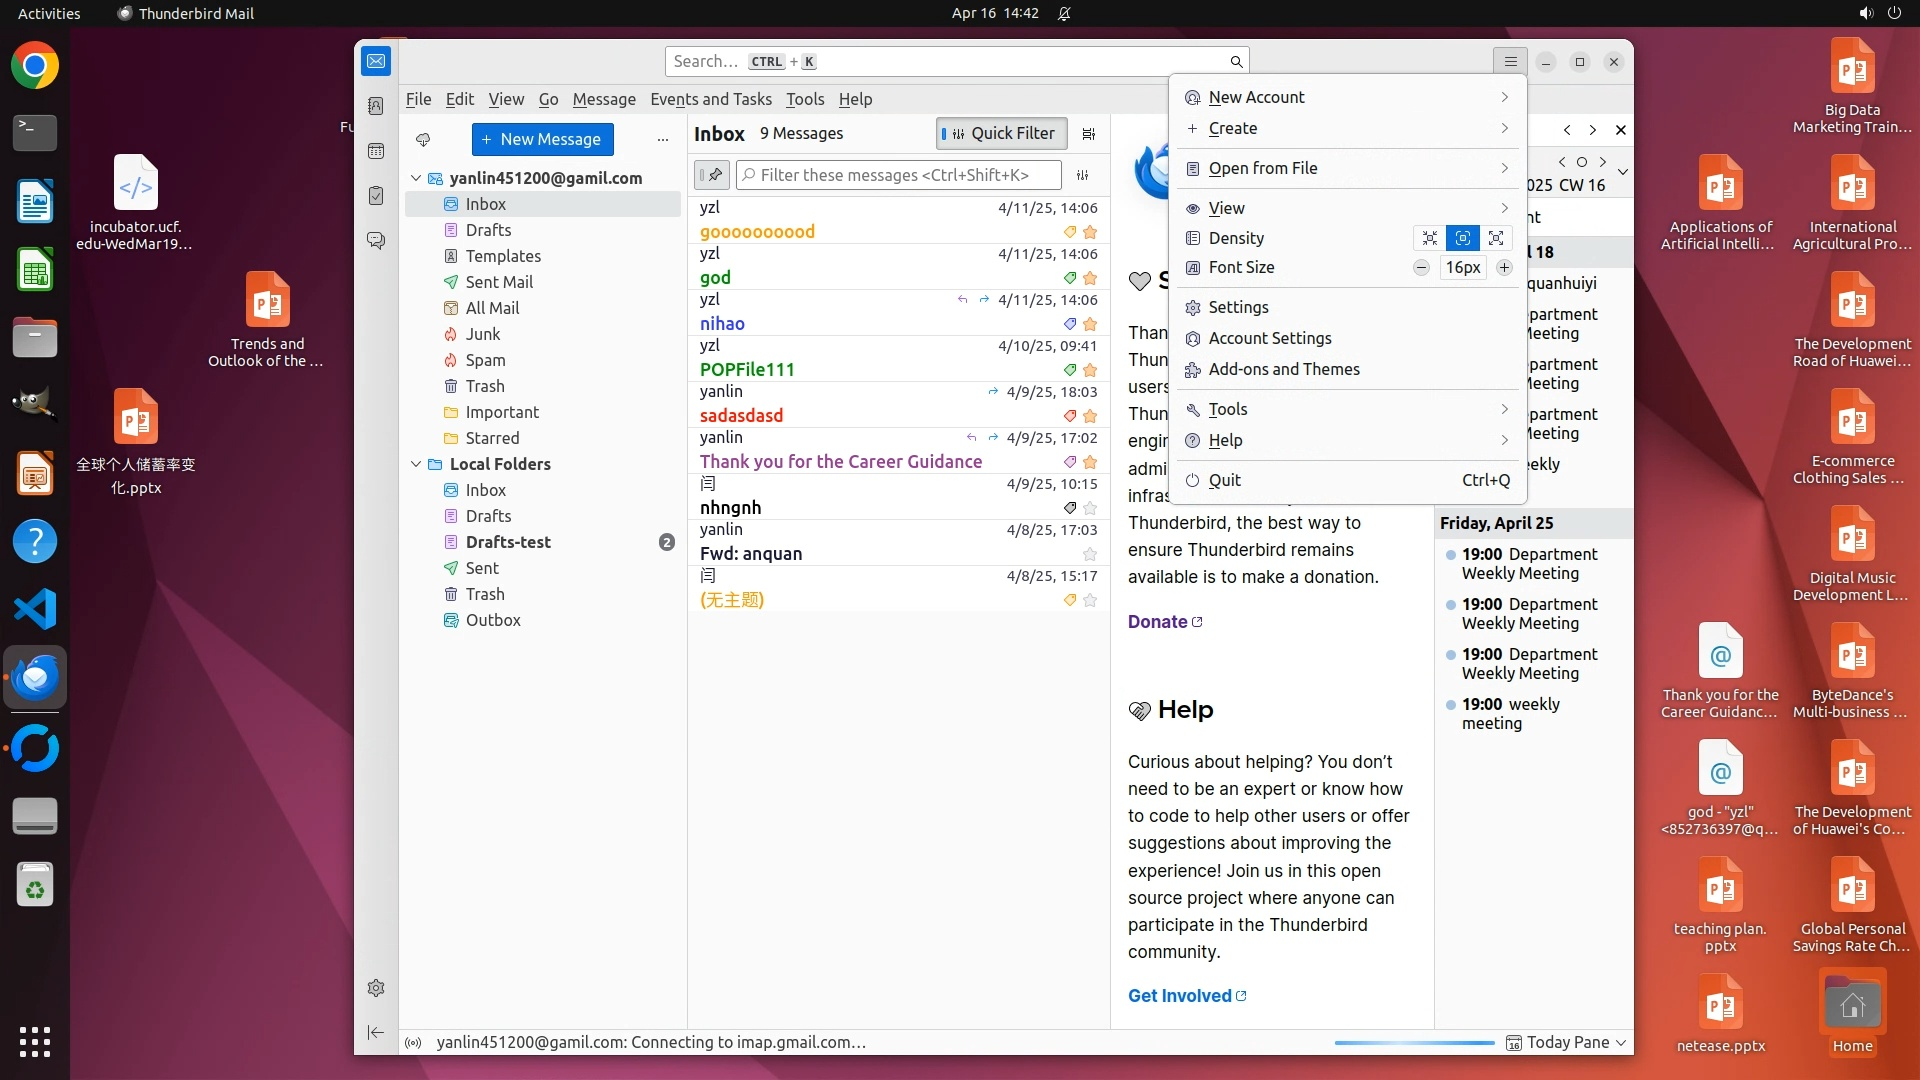Open the Calendar sidebar icon
1920x1080 pixels.
pyautogui.click(x=376, y=151)
